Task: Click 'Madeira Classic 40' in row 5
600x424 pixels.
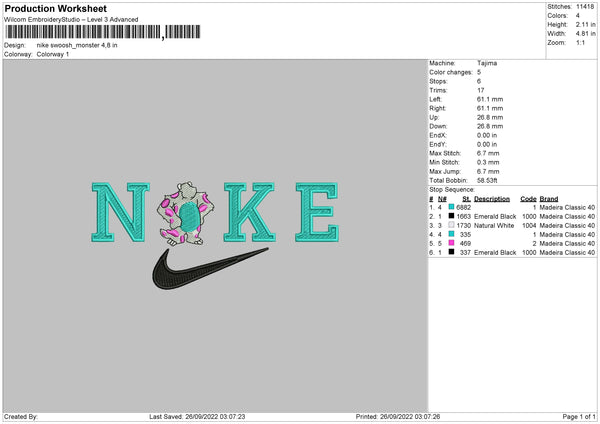Action: 567,243
